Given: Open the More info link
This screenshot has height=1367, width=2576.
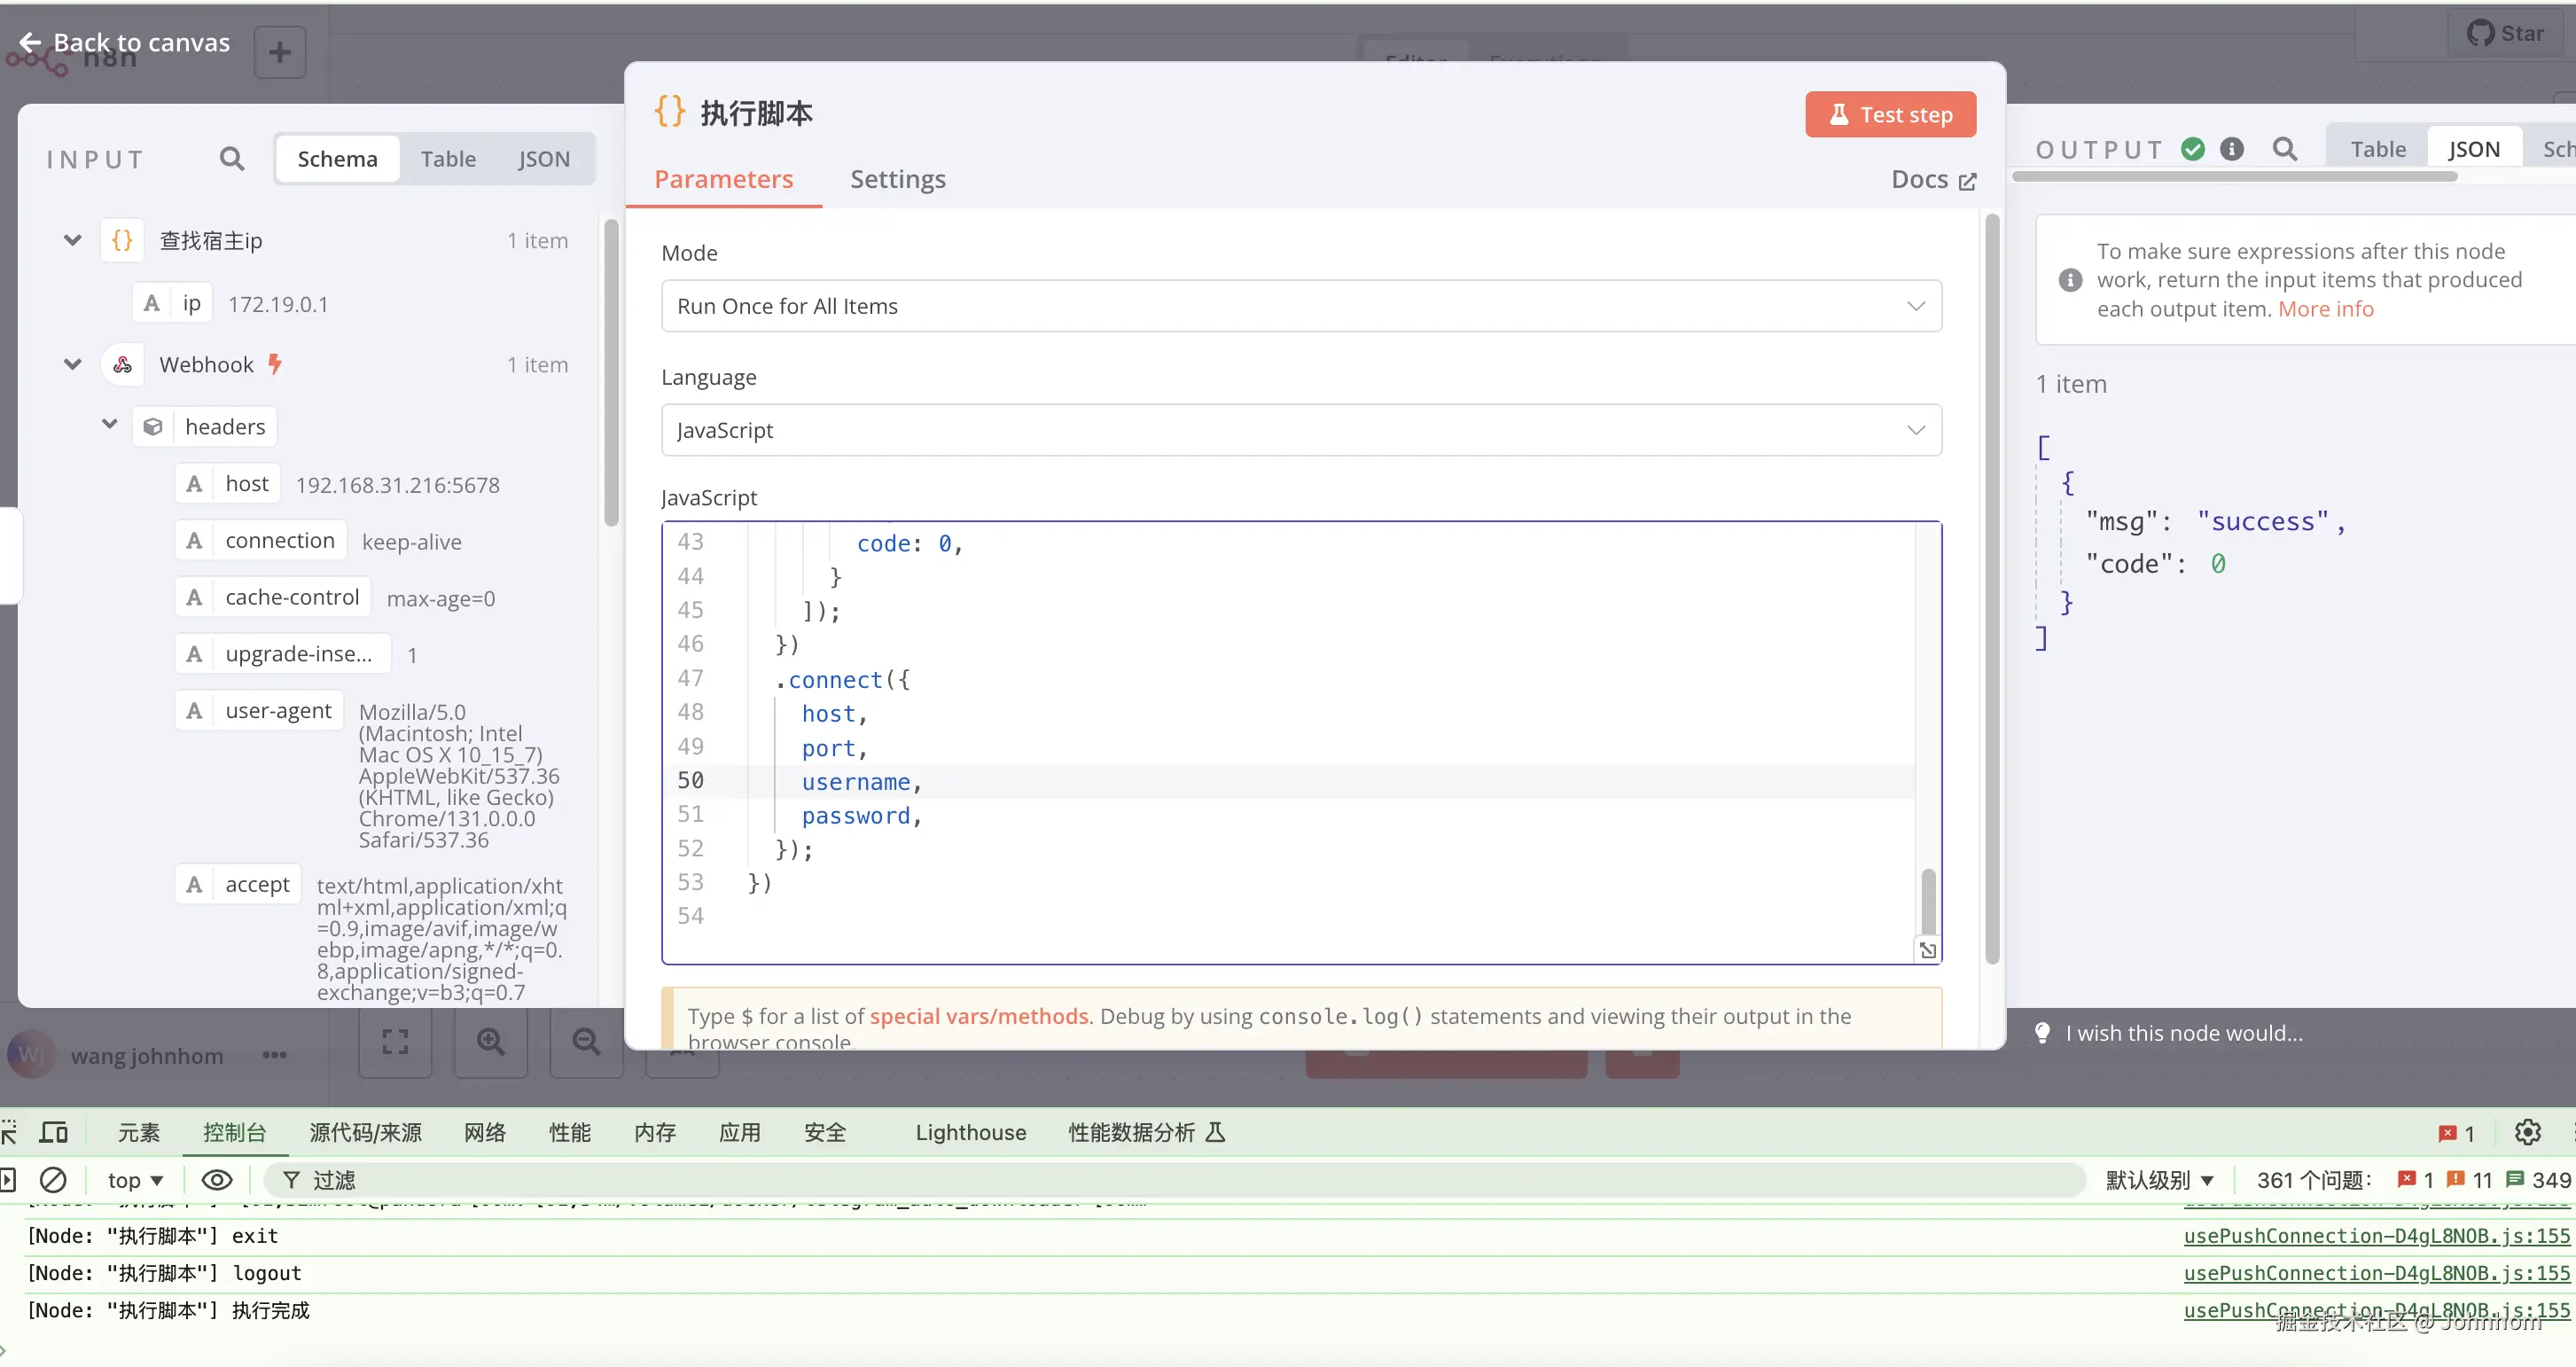Looking at the screenshot, I should [2325, 309].
